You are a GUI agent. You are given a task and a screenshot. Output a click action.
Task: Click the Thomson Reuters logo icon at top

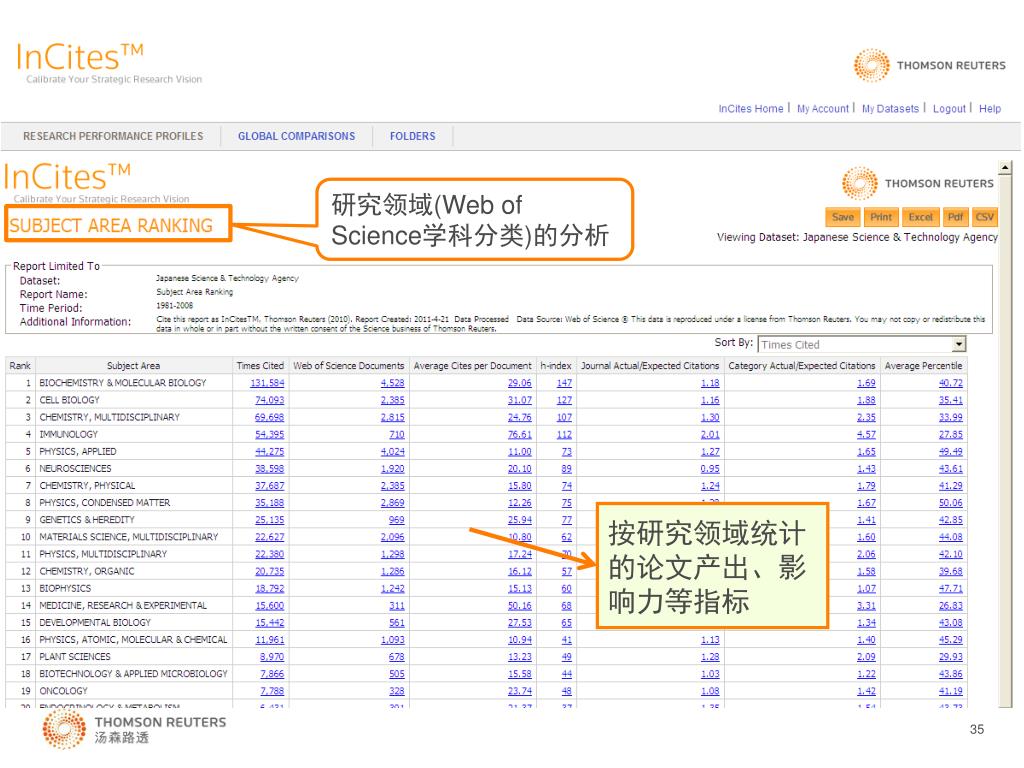tap(872, 65)
